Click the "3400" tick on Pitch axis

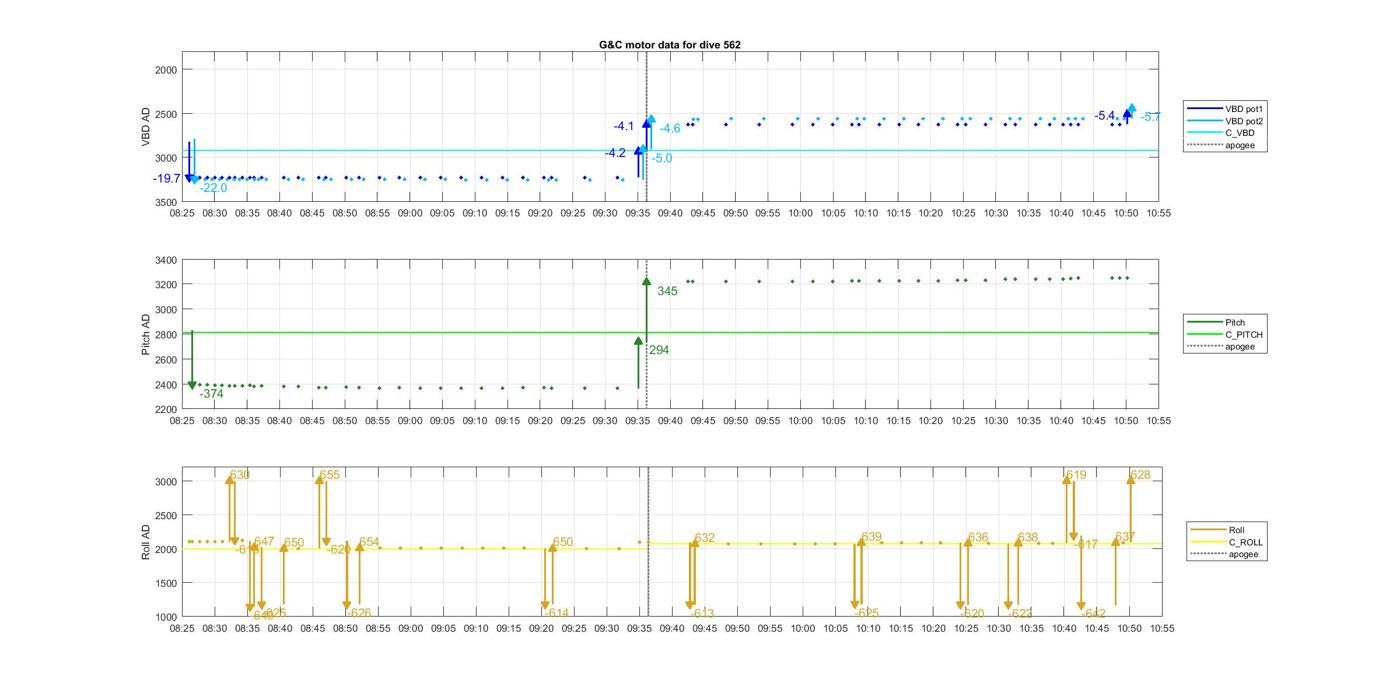tap(166, 260)
